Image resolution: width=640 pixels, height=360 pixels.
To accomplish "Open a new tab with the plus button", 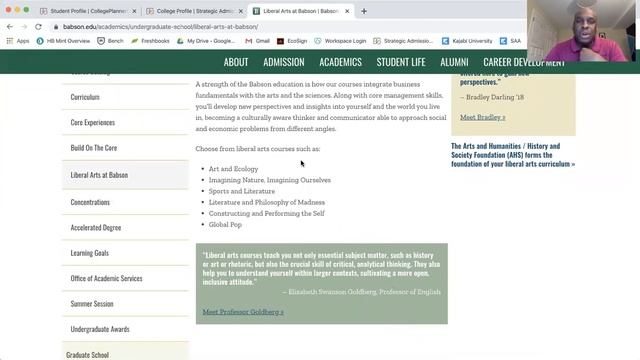I will point(364,11).
